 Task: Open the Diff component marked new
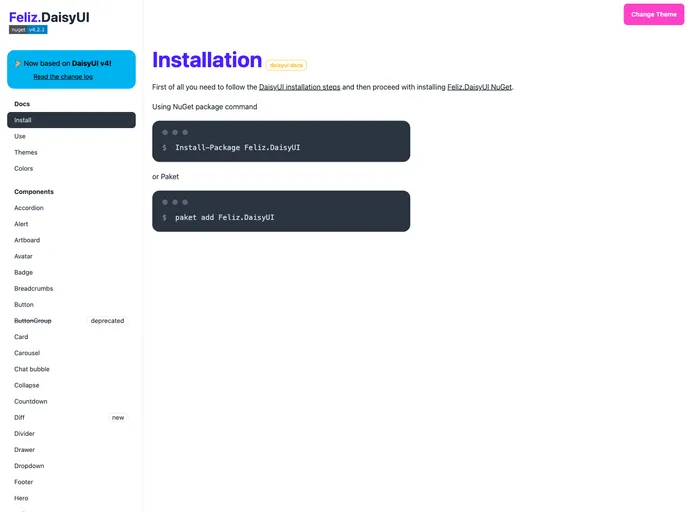20,417
